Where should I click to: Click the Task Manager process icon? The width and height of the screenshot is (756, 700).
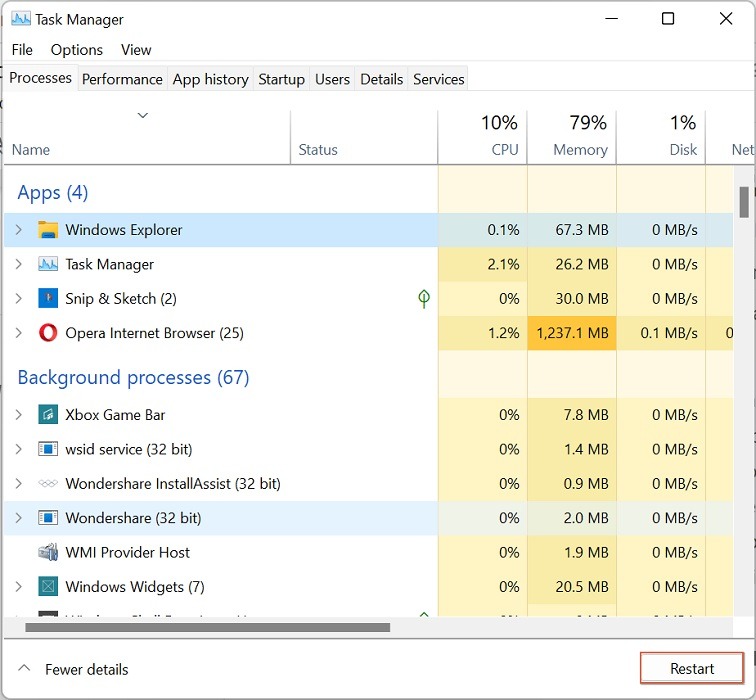(x=48, y=264)
